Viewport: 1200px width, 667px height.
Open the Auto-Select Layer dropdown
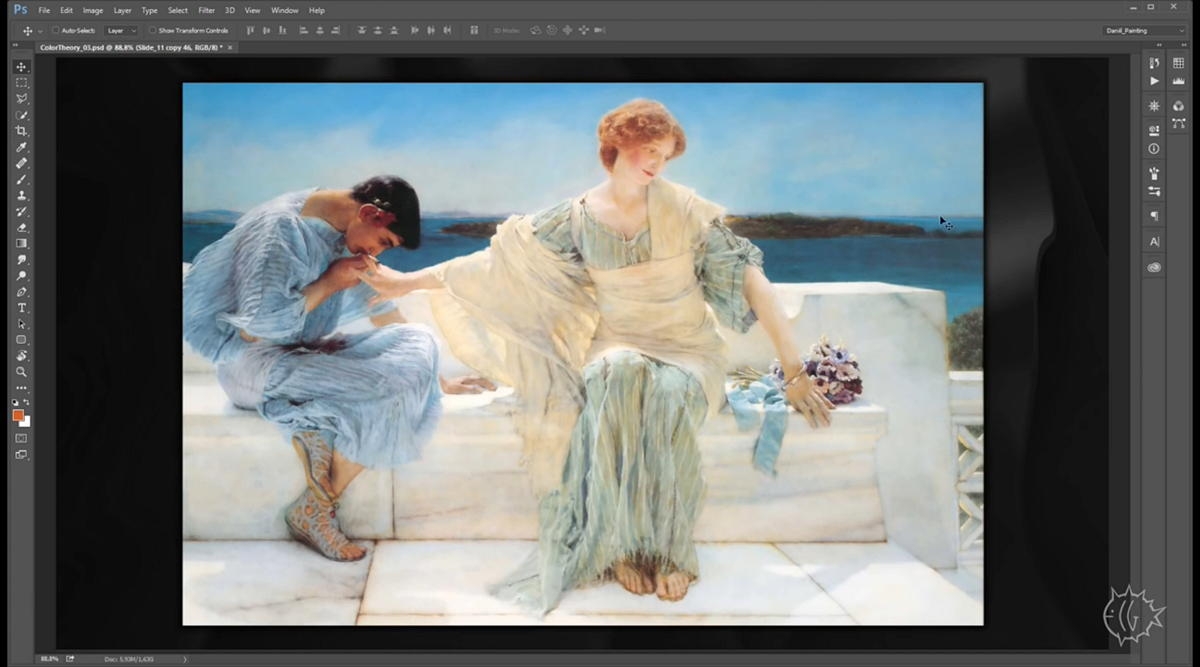[122, 30]
